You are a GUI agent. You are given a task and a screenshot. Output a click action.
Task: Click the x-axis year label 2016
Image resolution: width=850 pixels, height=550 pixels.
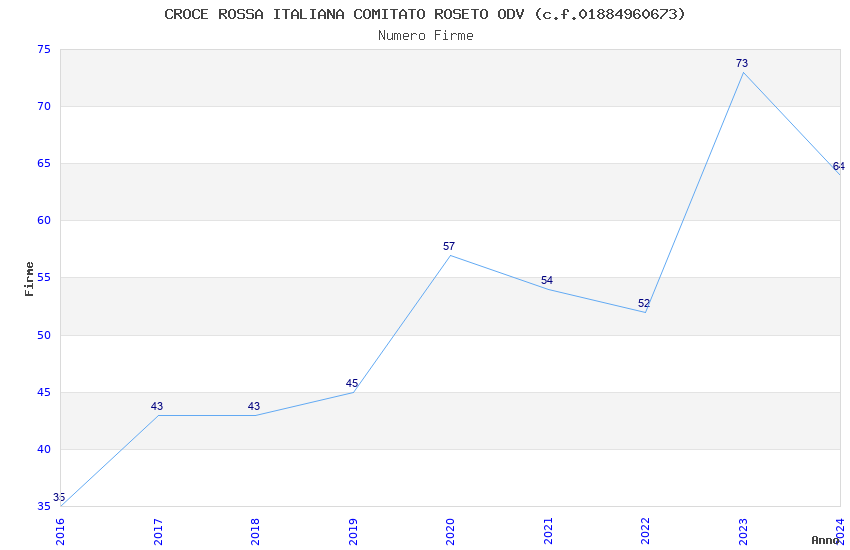60,531
